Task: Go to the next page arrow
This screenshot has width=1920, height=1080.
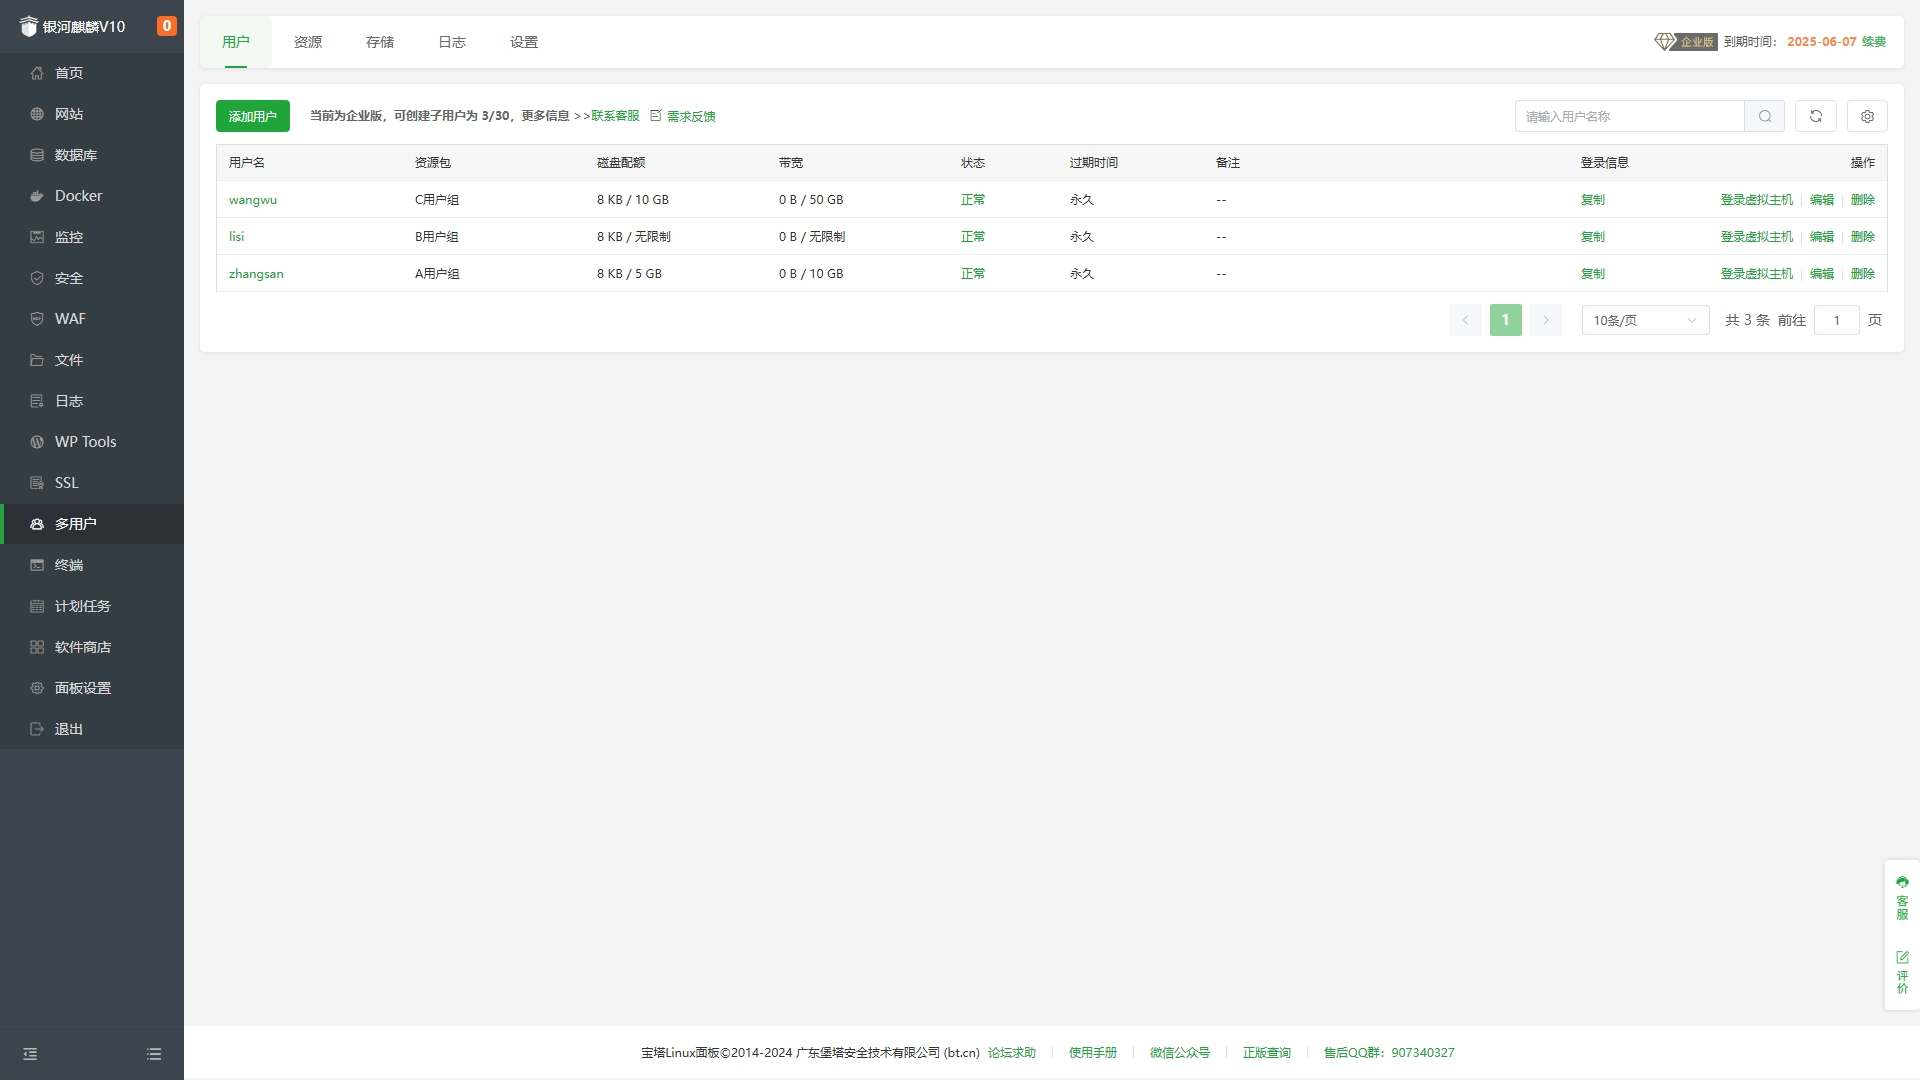Action: [1545, 320]
